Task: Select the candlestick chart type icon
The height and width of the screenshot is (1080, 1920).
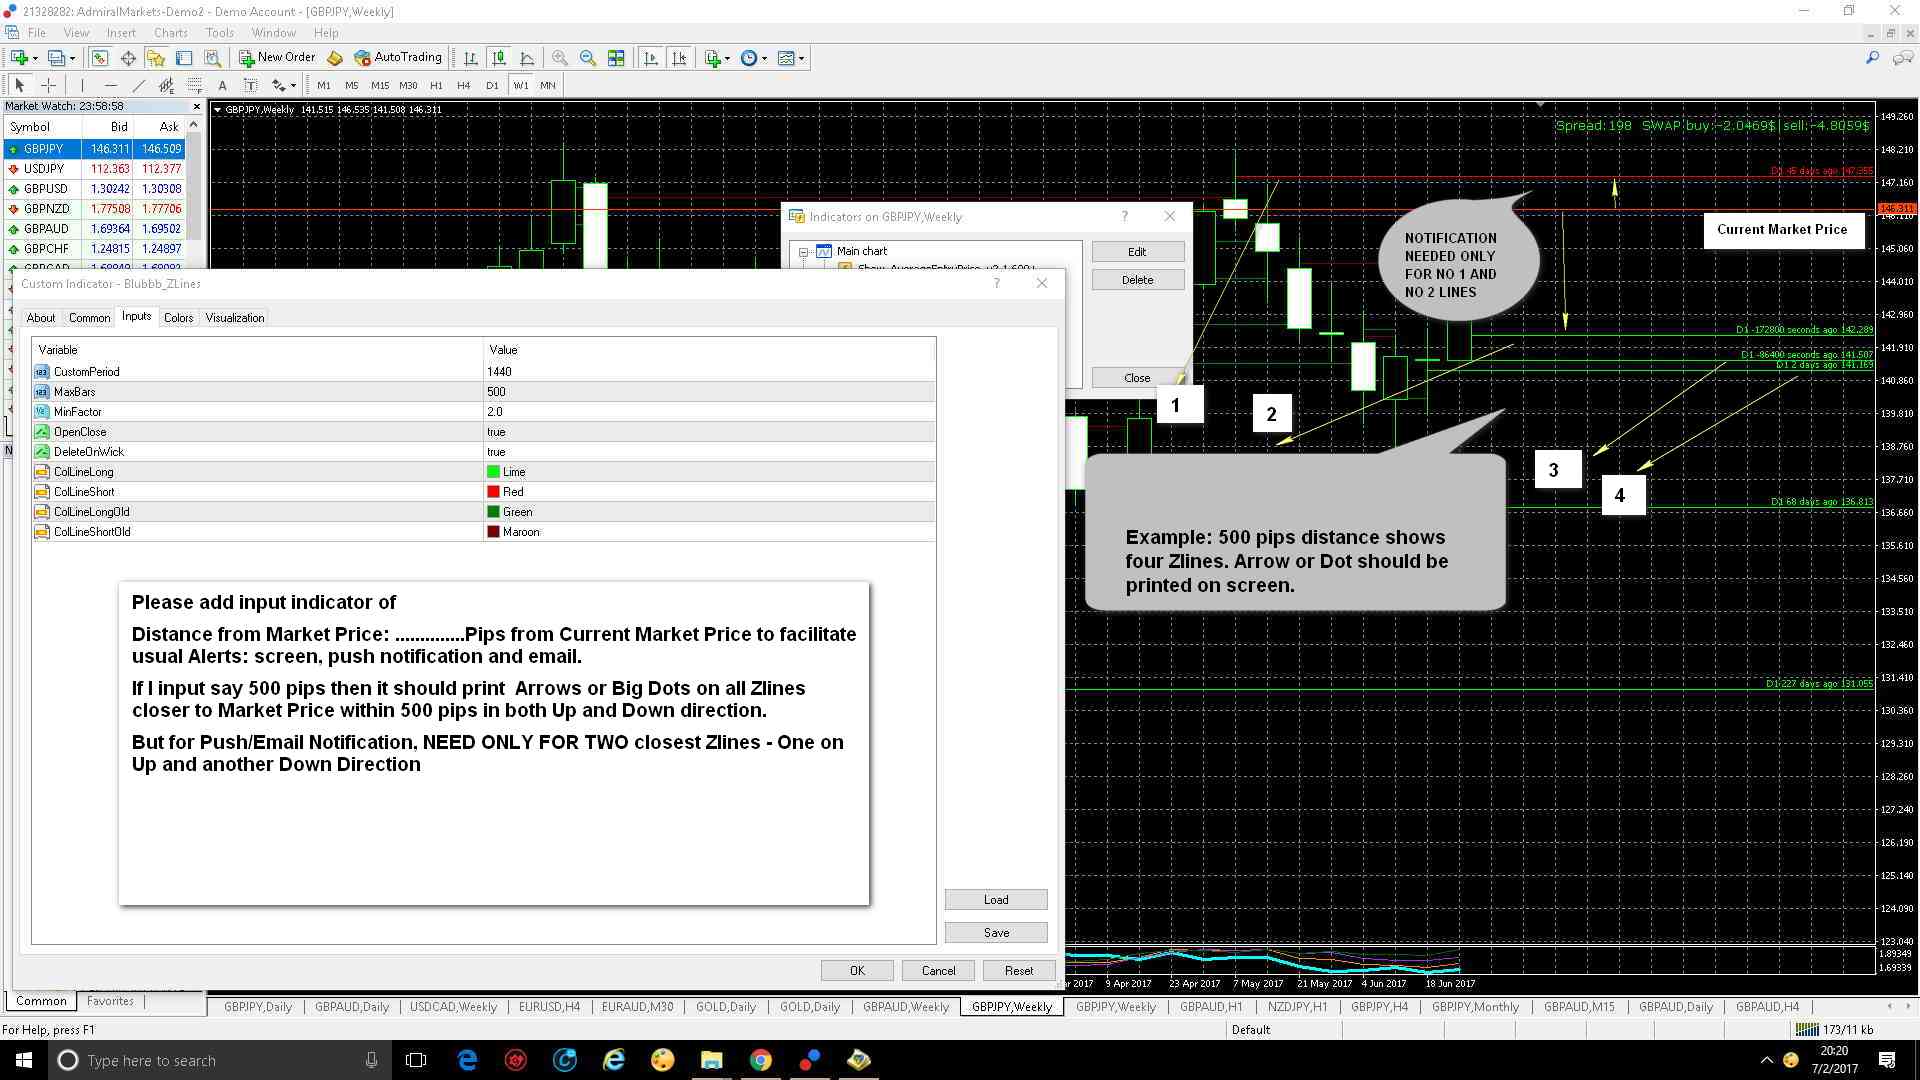Action: (x=499, y=59)
